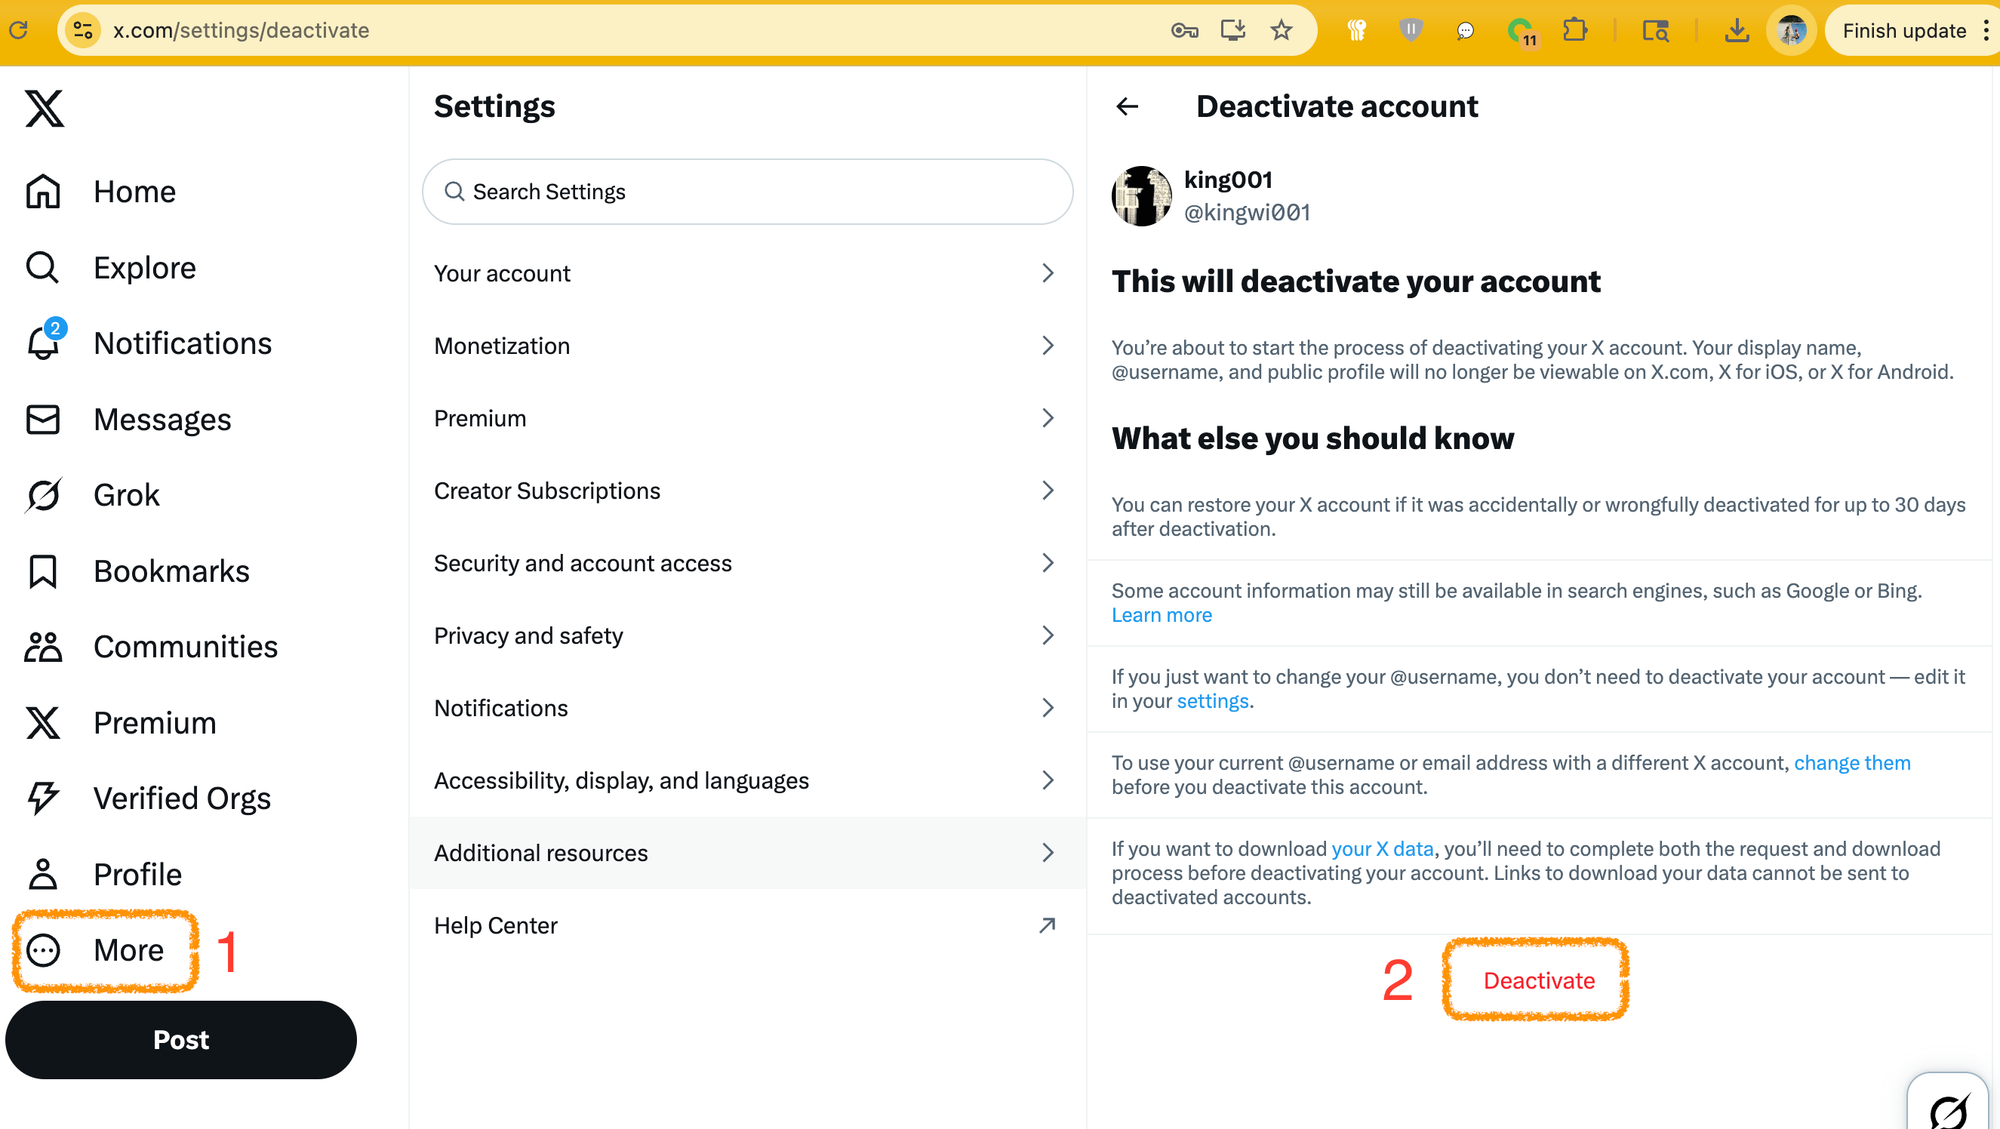This screenshot has height=1129, width=2000.
Task: Open the password key icon in address bar
Action: 1184,30
